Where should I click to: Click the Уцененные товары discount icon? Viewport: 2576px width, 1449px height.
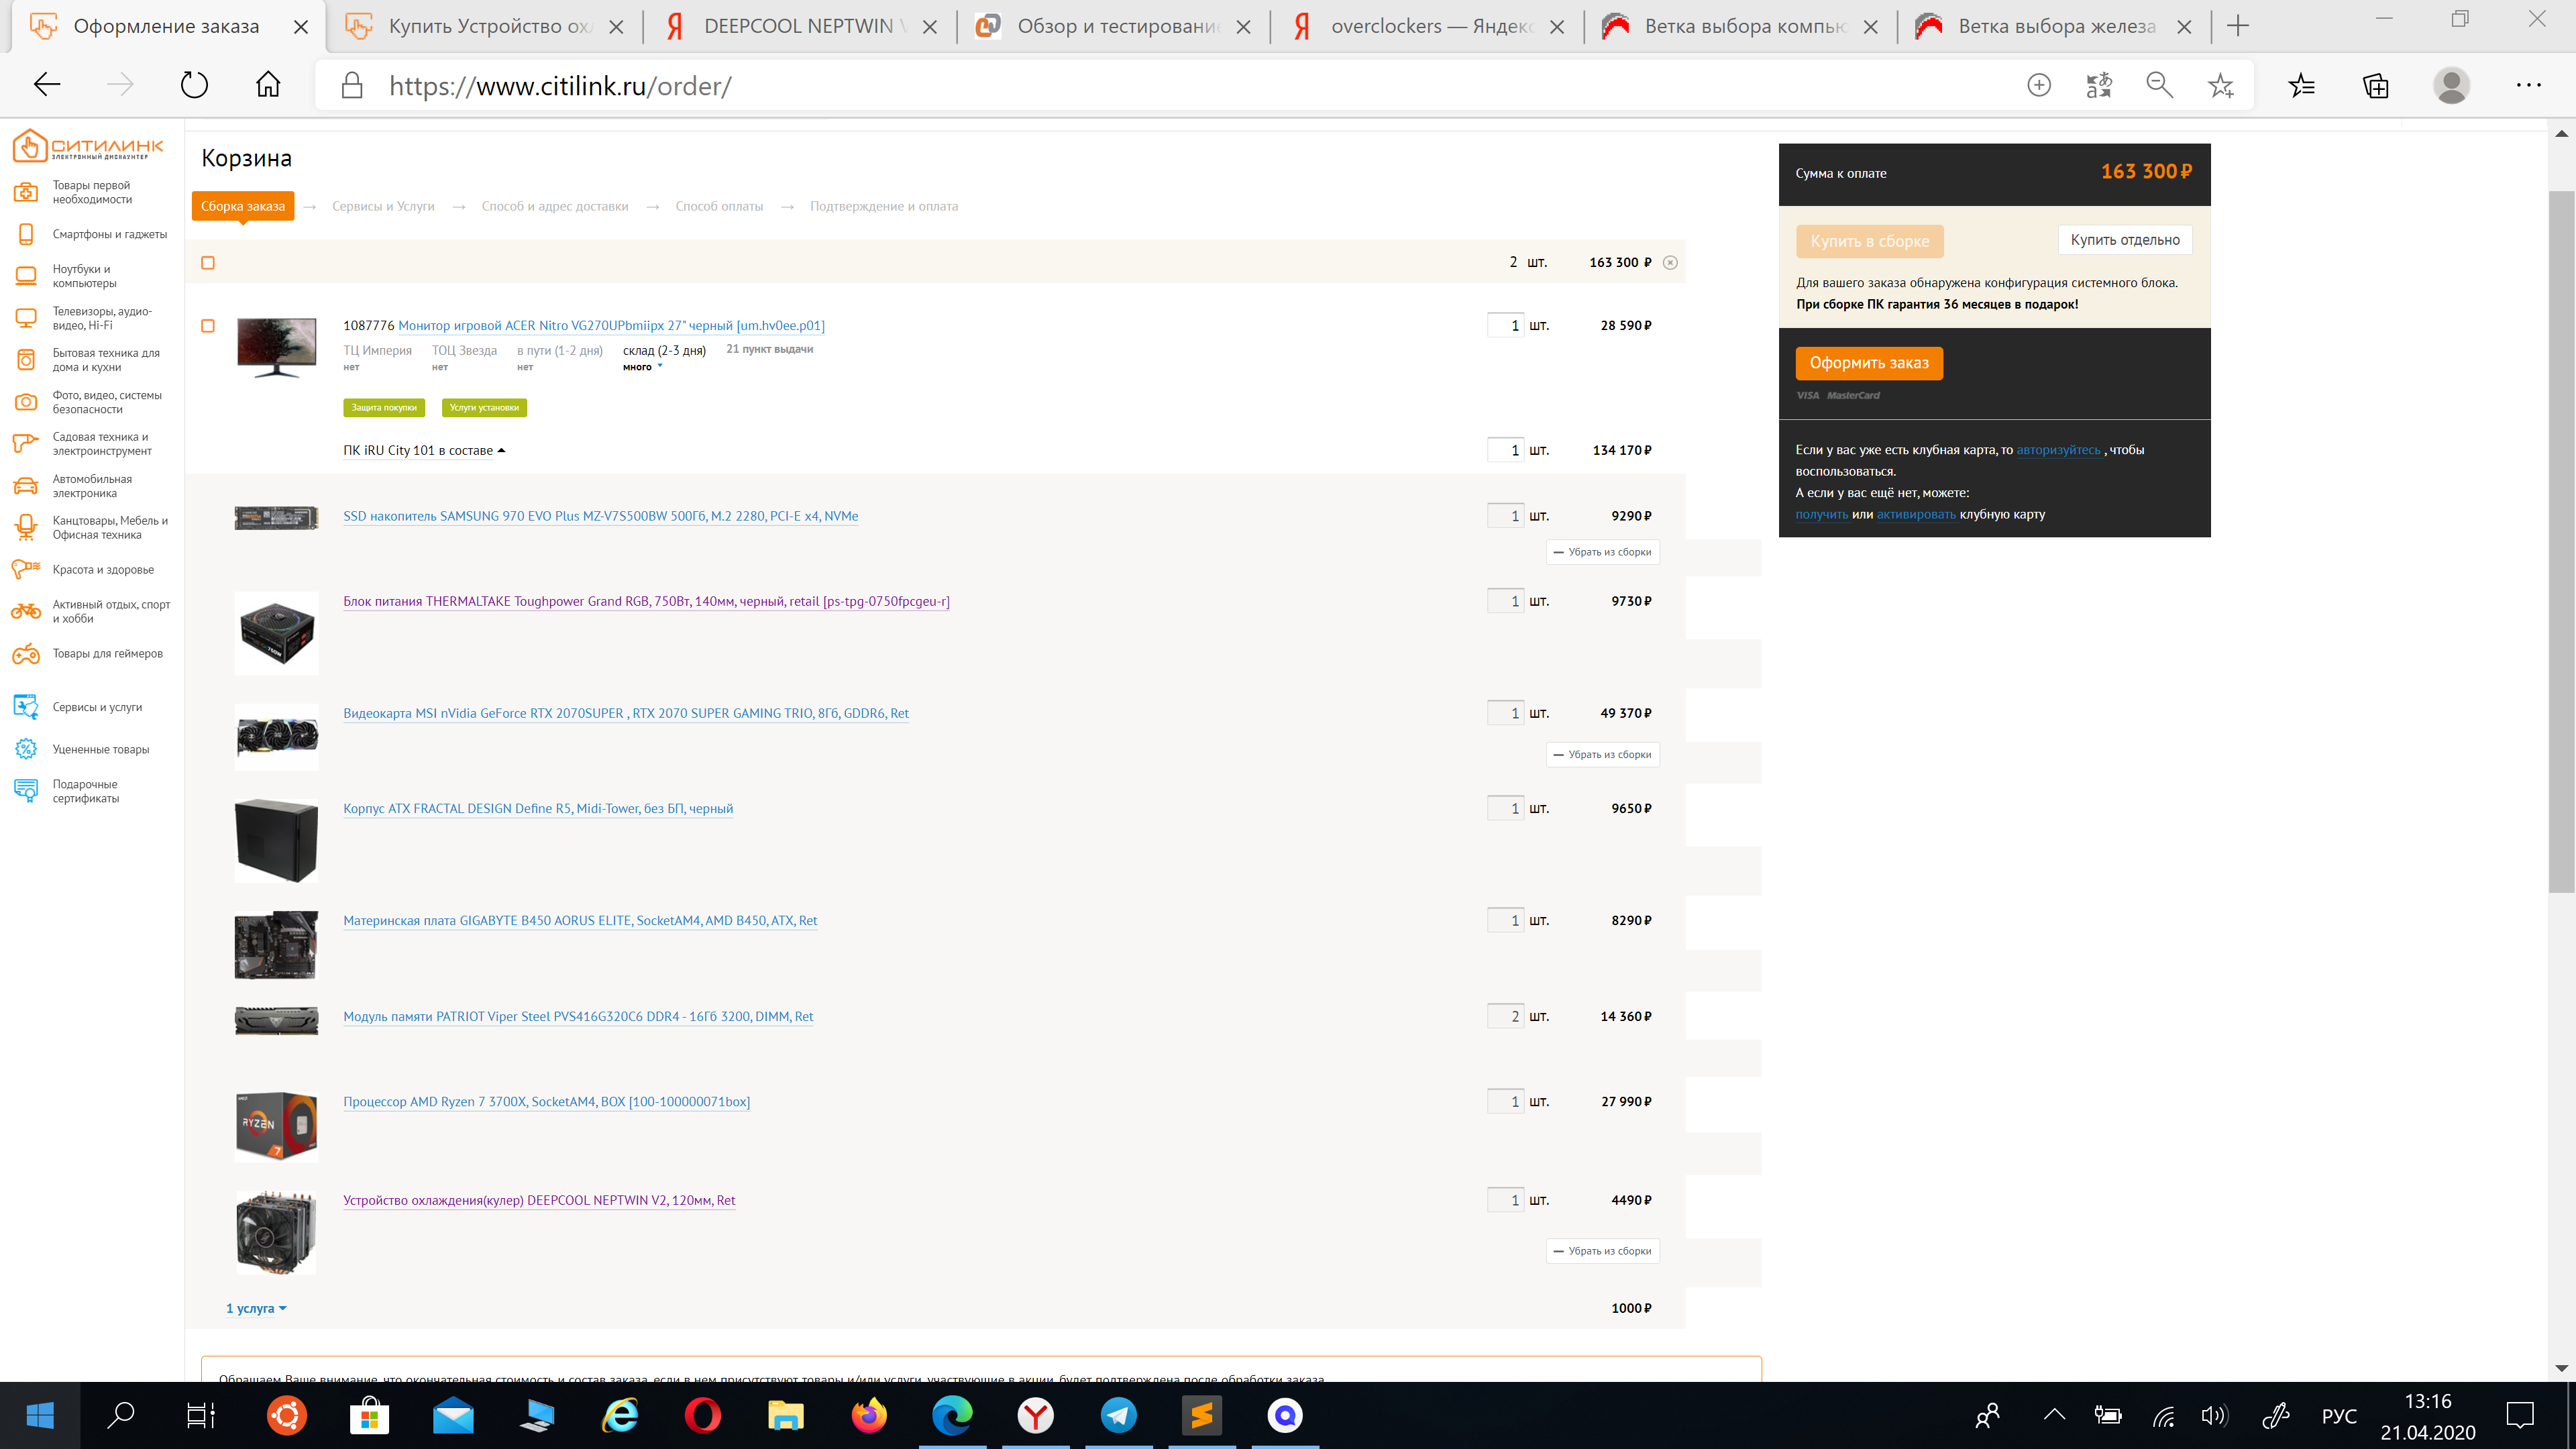26,749
